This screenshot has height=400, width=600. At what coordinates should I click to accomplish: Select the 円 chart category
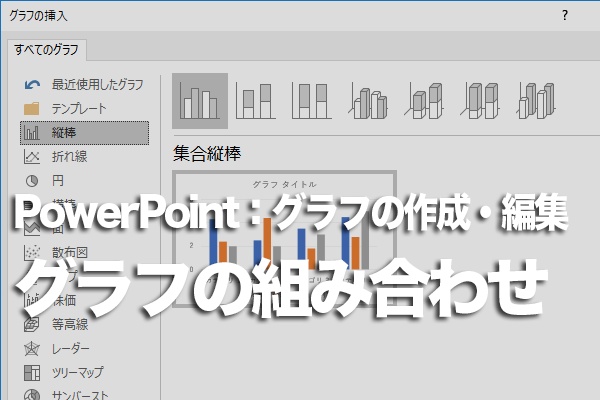(84, 181)
